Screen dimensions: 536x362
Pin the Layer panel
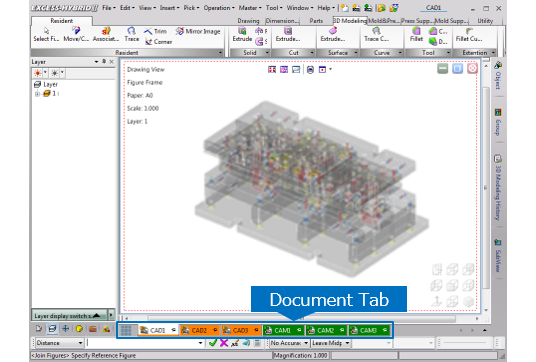[x=104, y=62]
